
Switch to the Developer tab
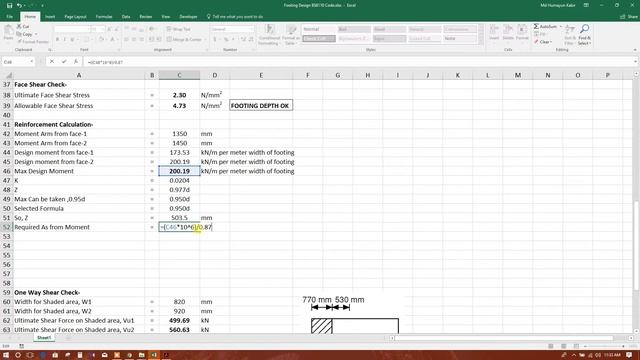[x=188, y=17]
